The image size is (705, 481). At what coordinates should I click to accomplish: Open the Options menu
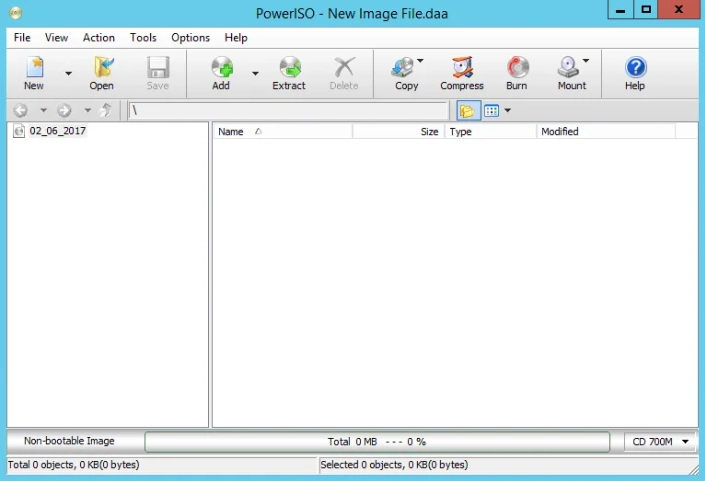[x=191, y=38]
